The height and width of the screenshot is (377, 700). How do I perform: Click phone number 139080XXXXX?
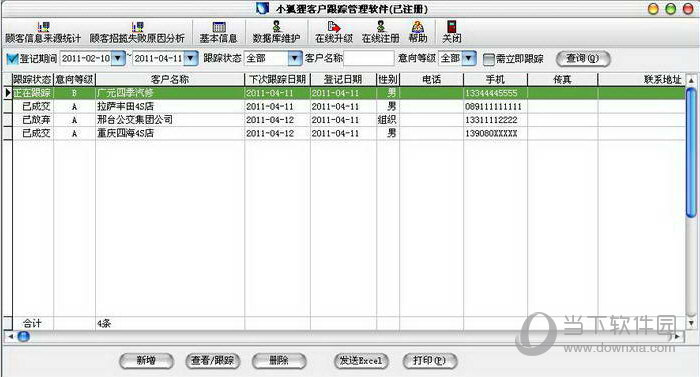[x=491, y=133]
